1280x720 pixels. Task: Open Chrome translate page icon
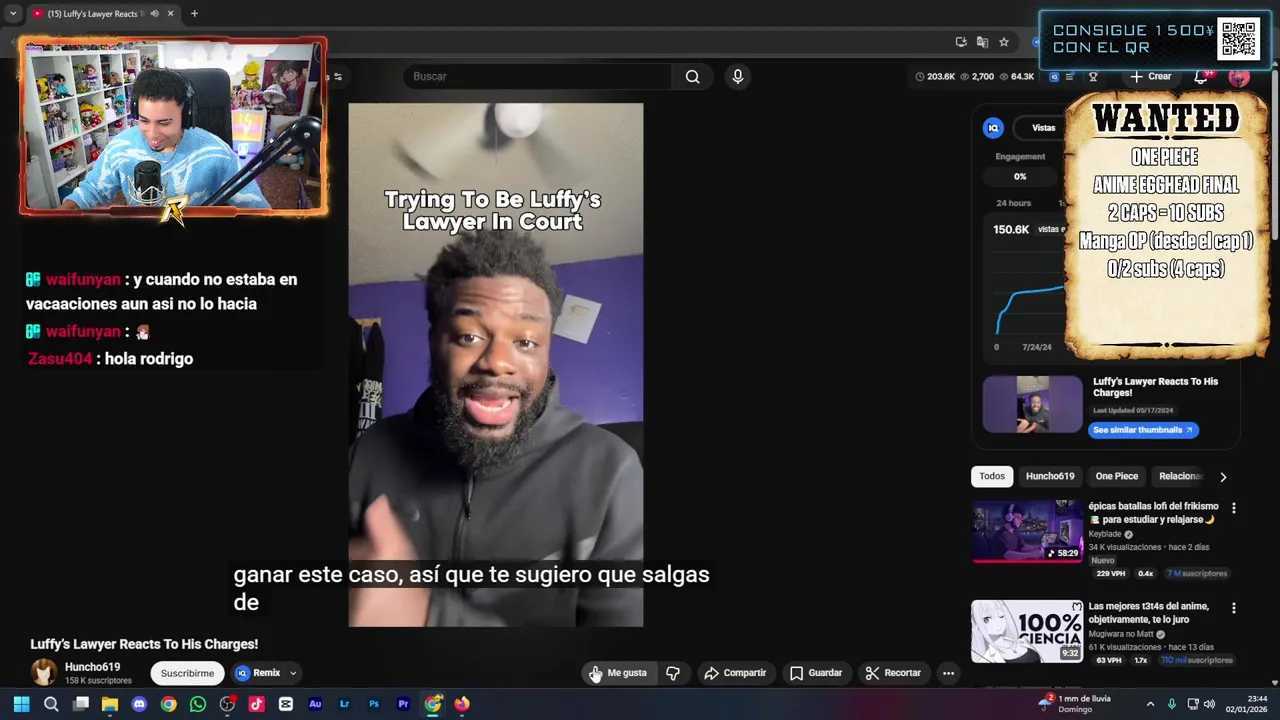982,42
